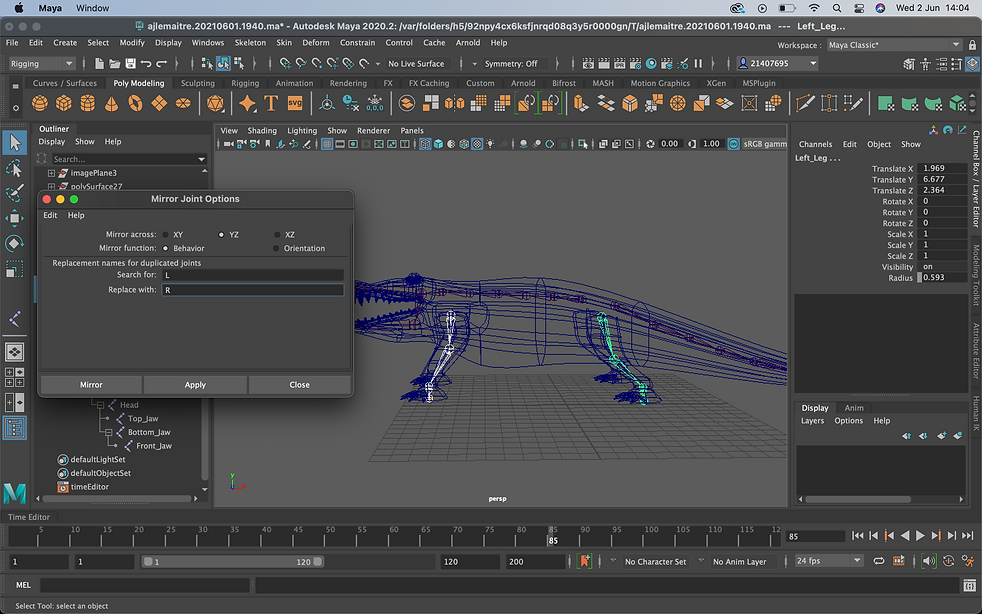
Task: Pick the Move tool in toolbox
Action: click(x=14, y=218)
